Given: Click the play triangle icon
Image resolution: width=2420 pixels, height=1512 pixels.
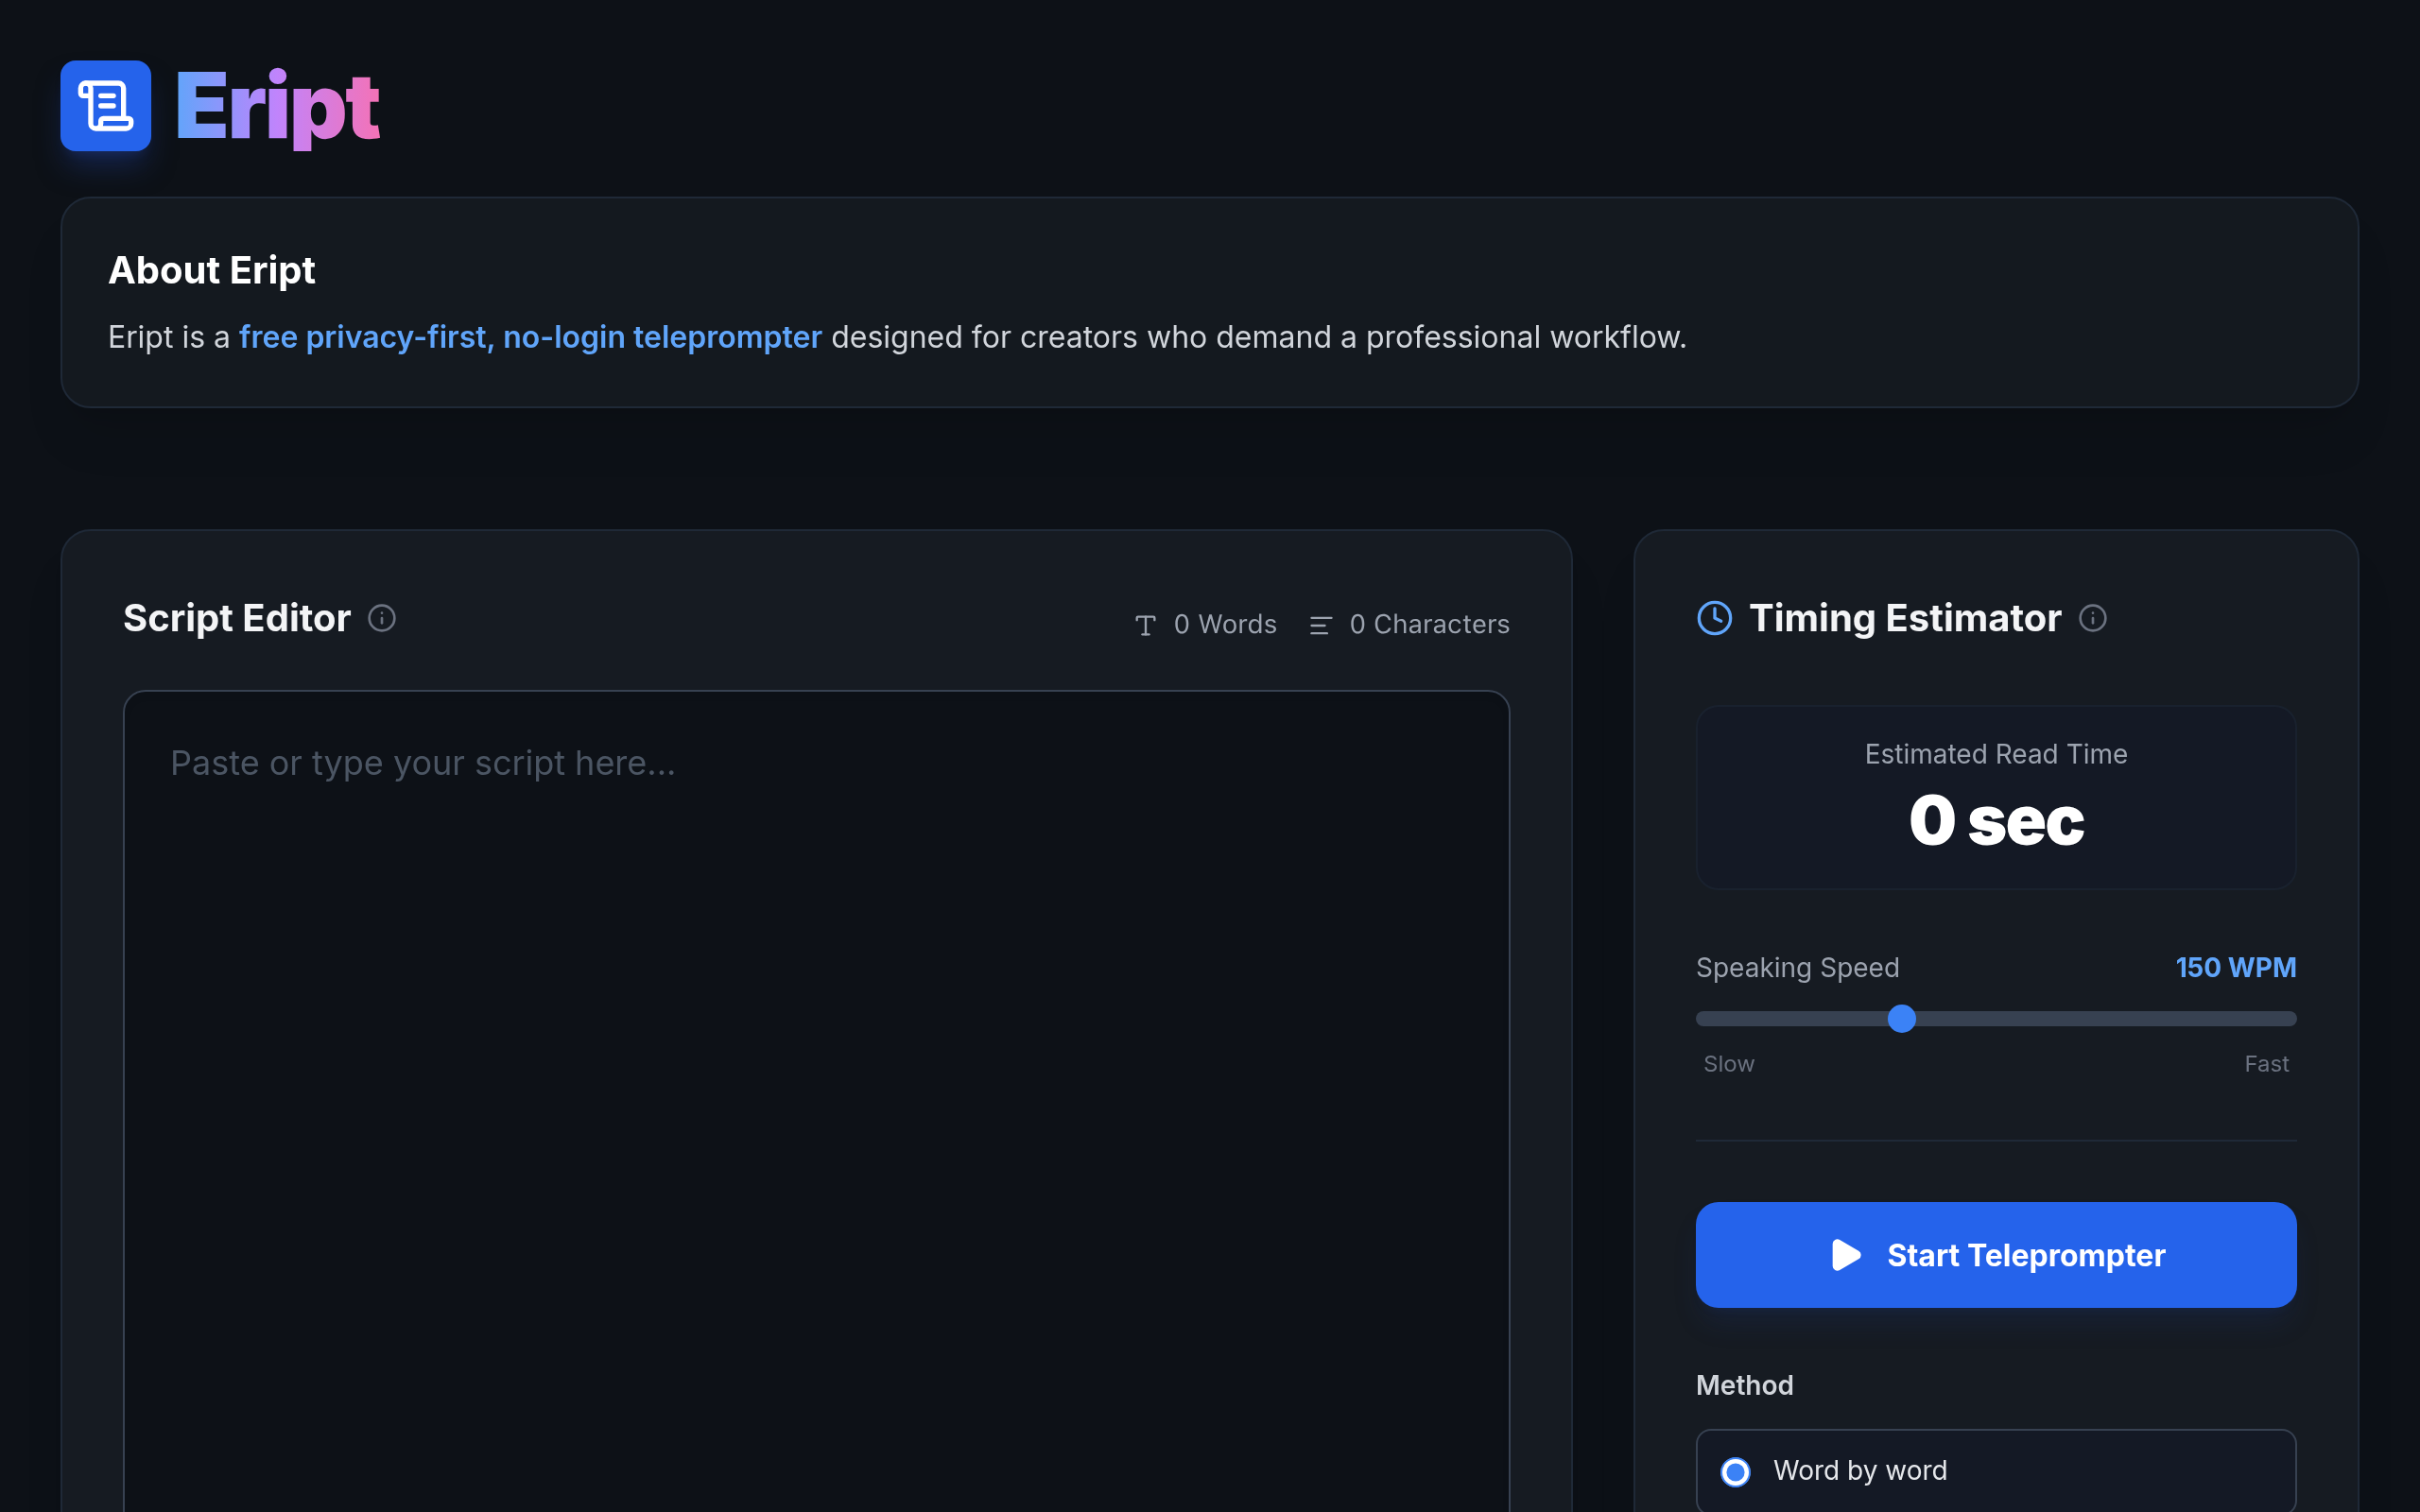Looking at the screenshot, I should tap(1845, 1255).
